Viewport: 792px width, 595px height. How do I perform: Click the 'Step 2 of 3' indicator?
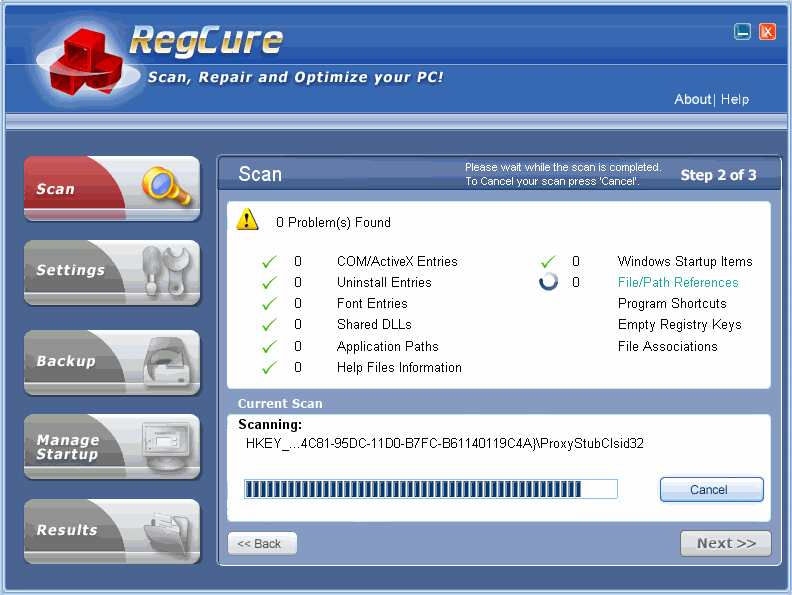[718, 175]
